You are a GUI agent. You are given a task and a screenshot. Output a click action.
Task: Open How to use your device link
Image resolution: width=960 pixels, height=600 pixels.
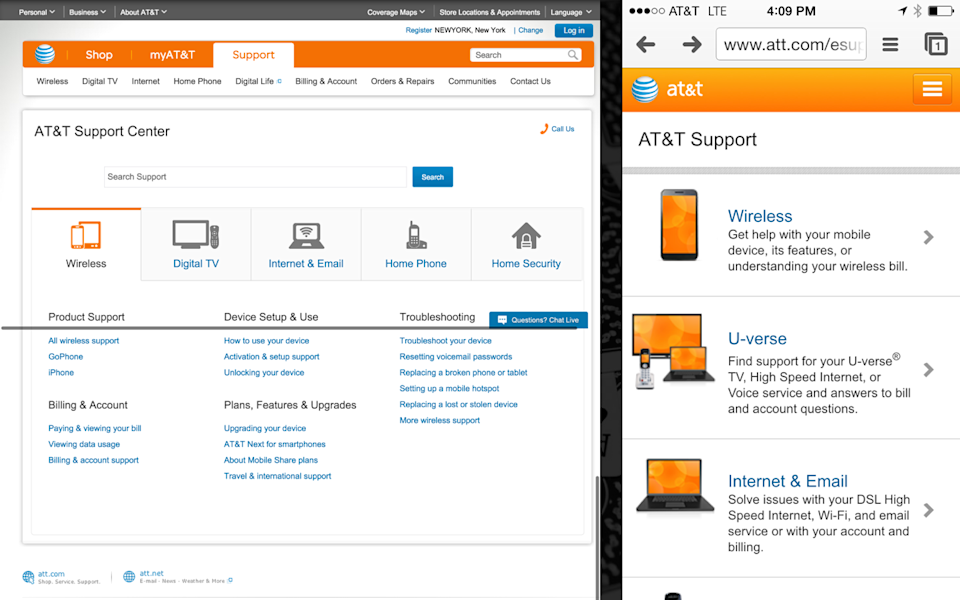pyautogui.click(x=266, y=340)
